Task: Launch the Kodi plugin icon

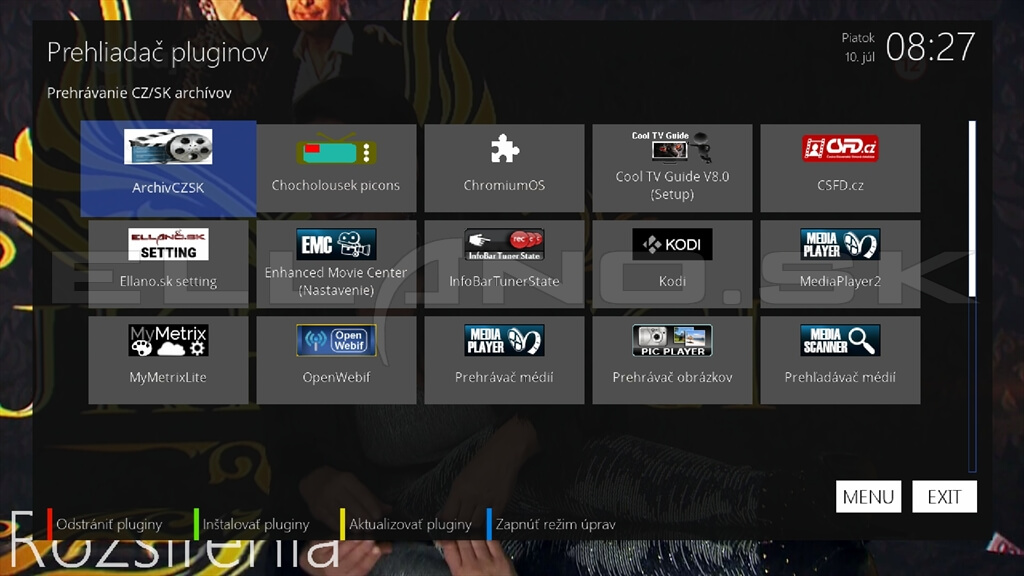Action: click(672, 244)
